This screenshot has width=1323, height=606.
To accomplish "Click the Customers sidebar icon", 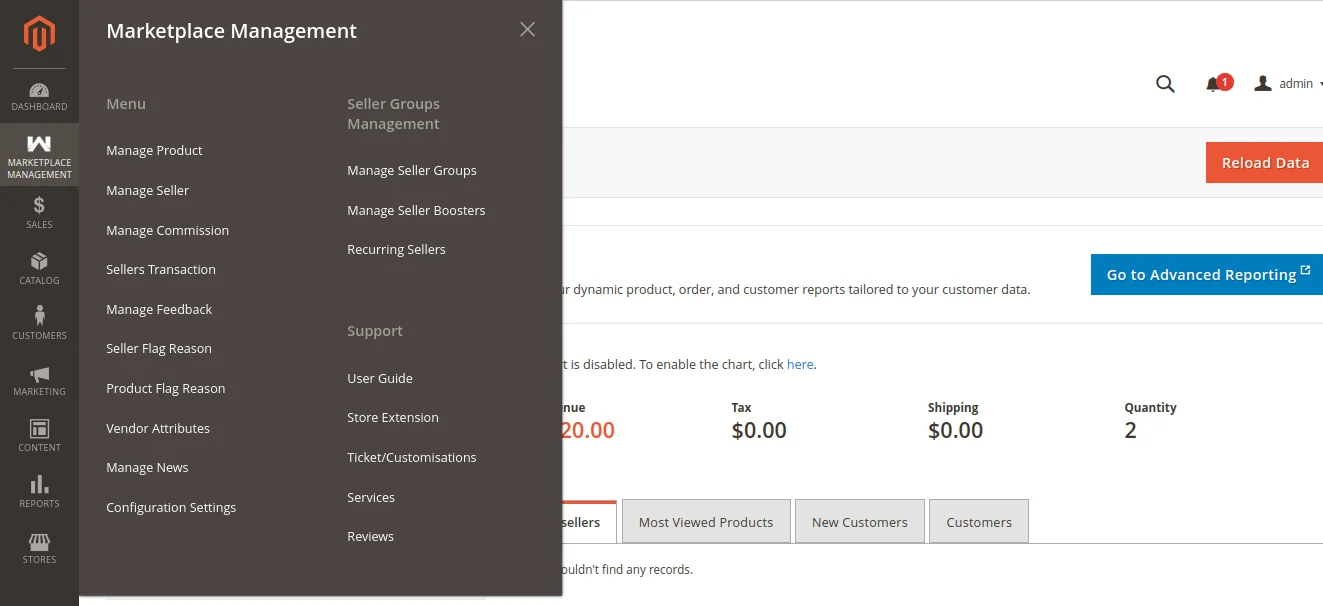I will click(x=39, y=322).
